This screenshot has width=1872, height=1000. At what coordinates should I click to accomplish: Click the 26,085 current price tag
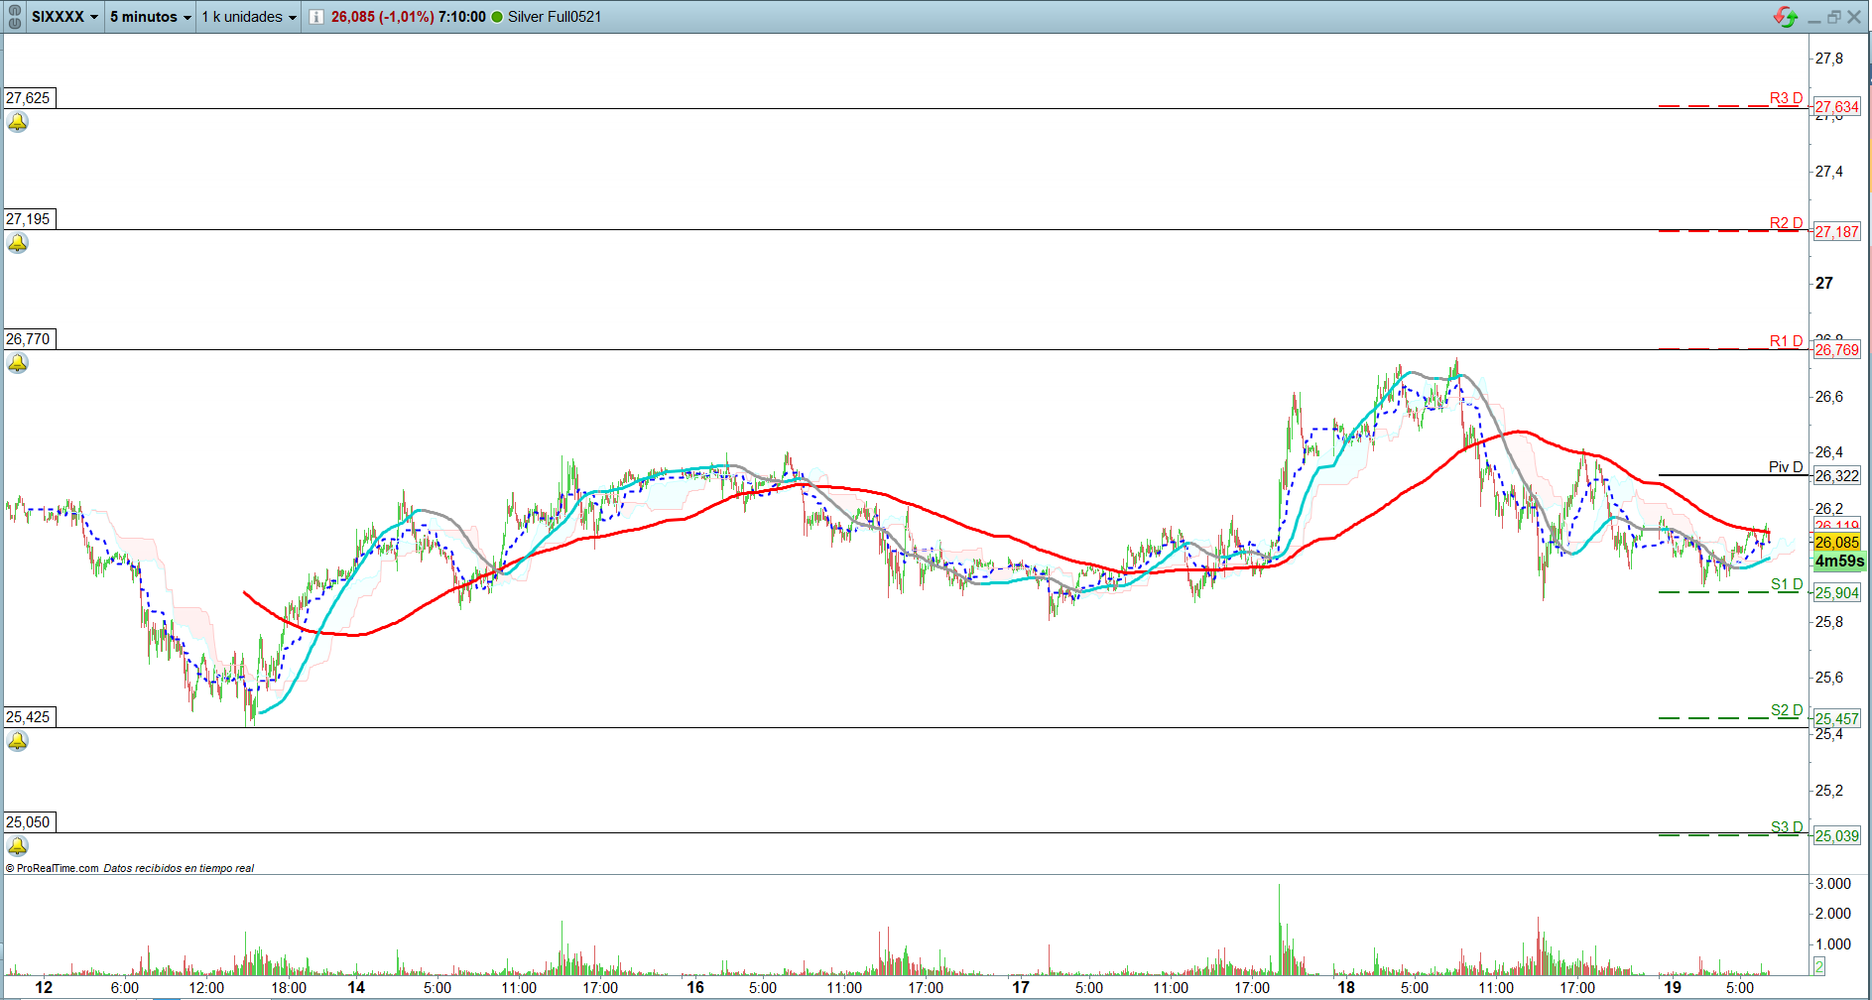click(x=1837, y=543)
